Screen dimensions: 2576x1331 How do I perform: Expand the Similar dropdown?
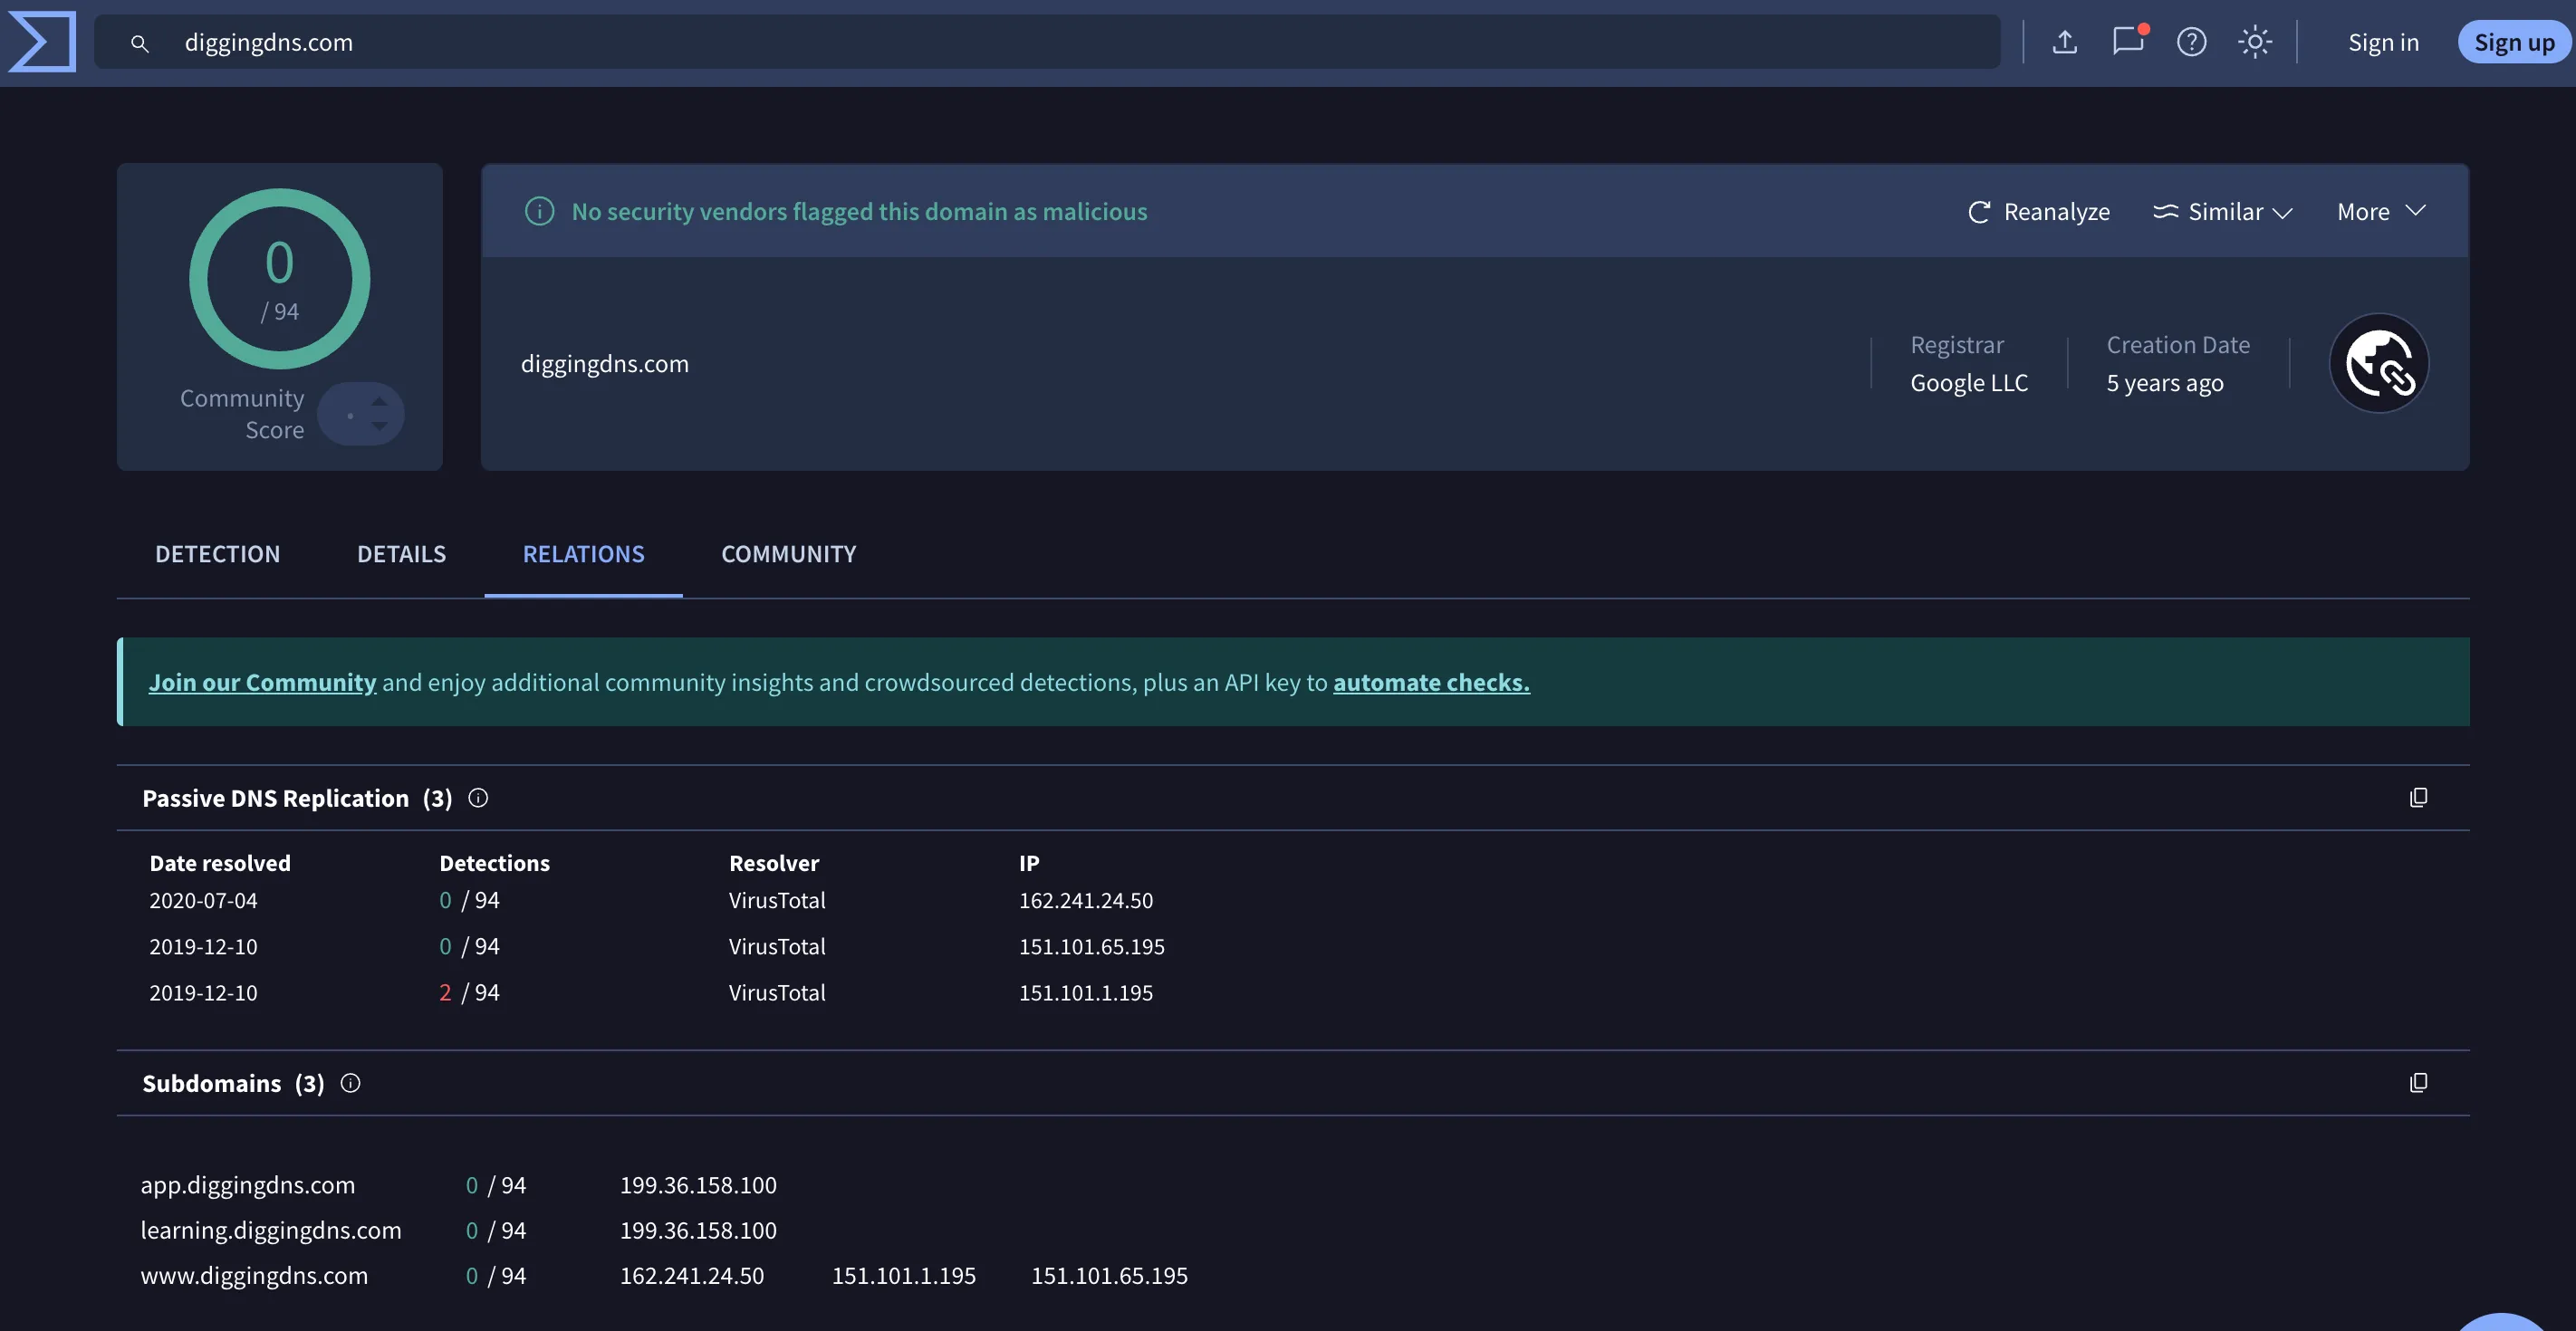[2222, 211]
